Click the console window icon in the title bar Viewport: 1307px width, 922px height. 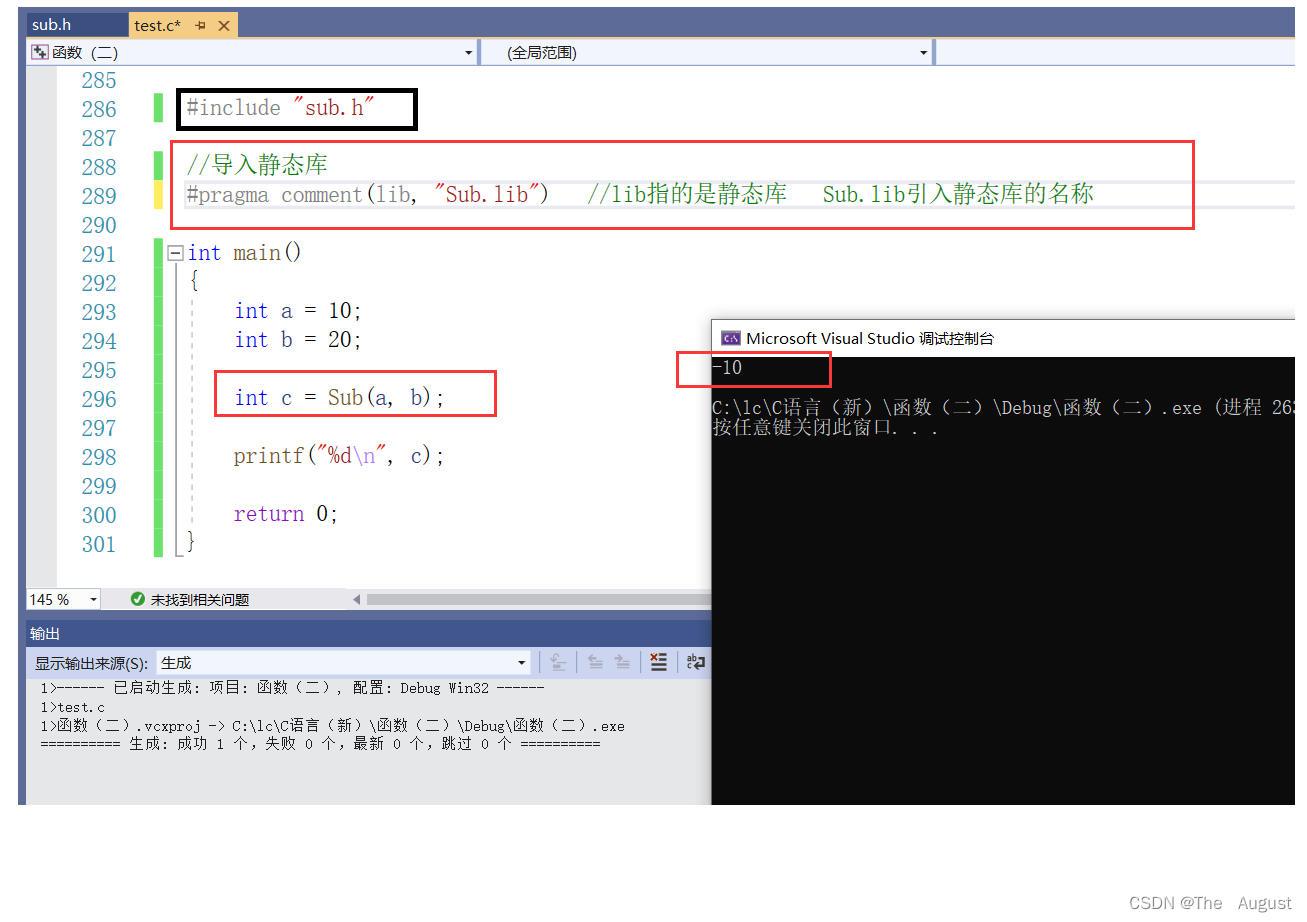tap(731, 338)
